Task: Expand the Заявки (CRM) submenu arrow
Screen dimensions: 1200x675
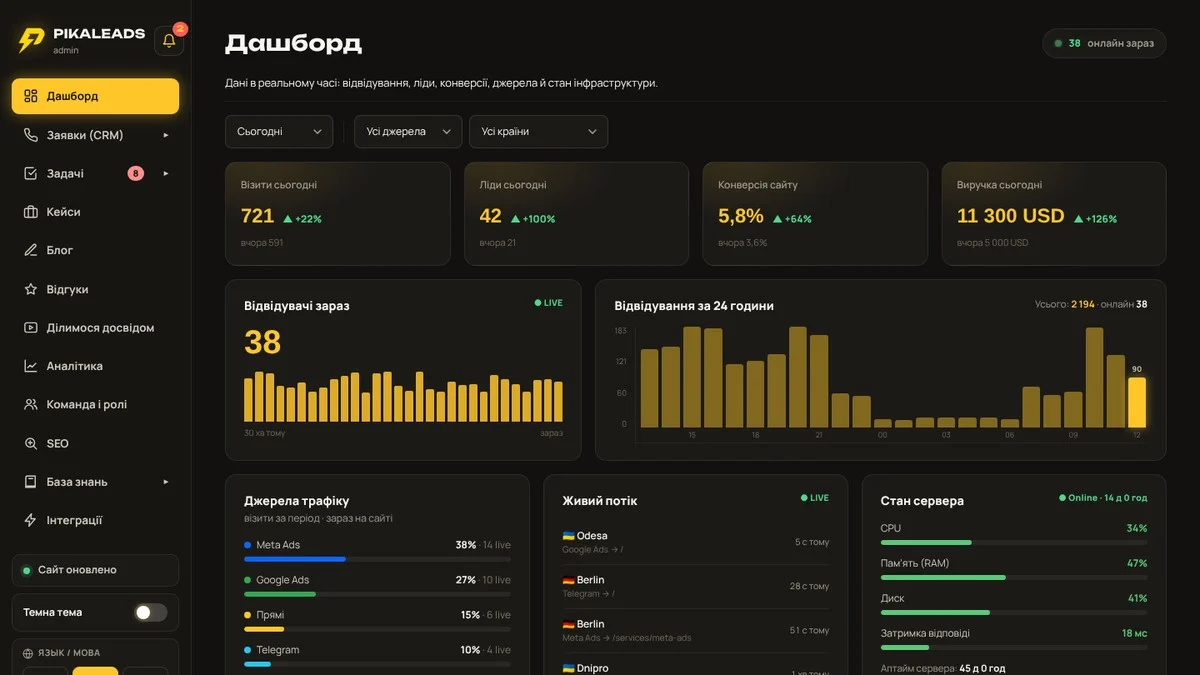Action: (166, 135)
